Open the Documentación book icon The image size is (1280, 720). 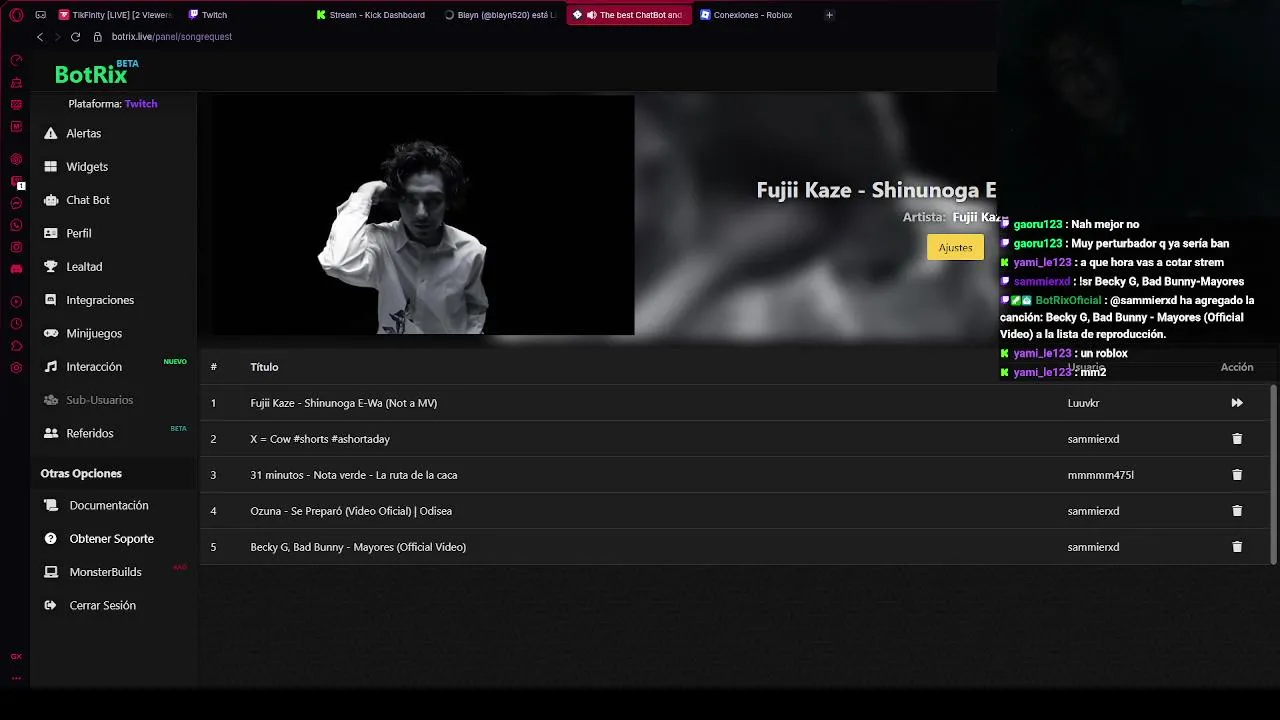pyautogui.click(x=51, y=505)
